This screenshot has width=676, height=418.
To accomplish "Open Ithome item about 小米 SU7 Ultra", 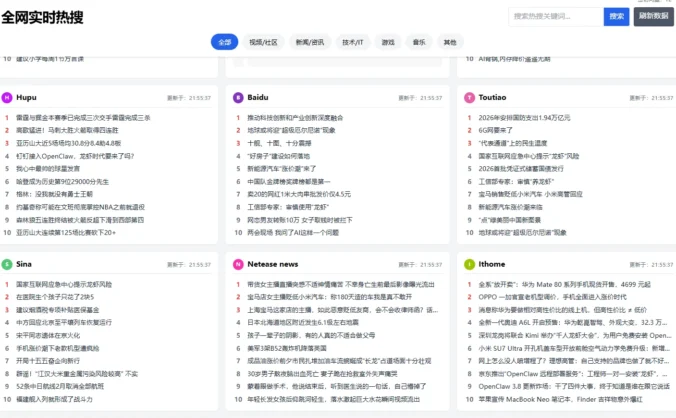I will (574, 348).
